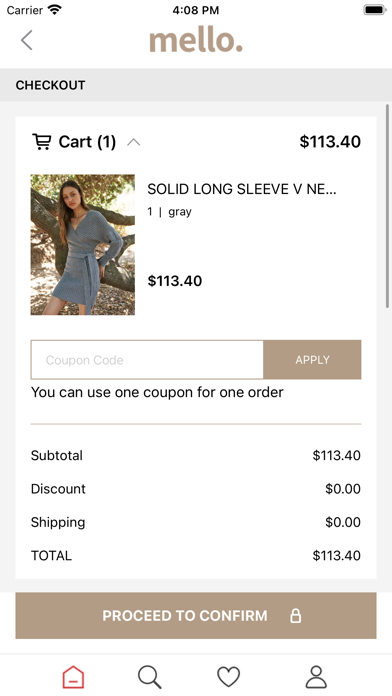Collapse the Cart section chevron
This screenshot has width=392, height=696.
[x=134, y=142]
